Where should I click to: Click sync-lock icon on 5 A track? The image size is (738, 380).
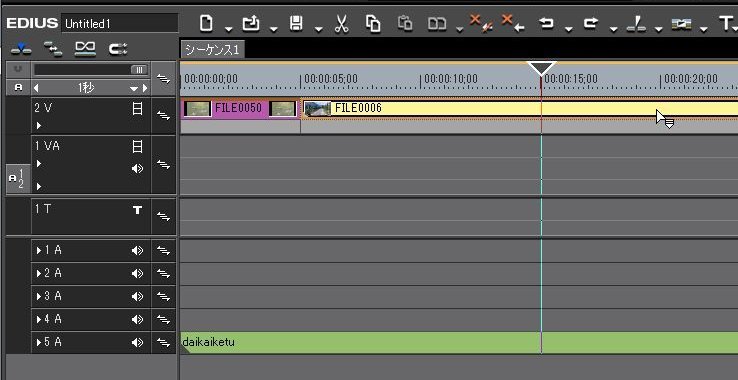coord(163,343)
